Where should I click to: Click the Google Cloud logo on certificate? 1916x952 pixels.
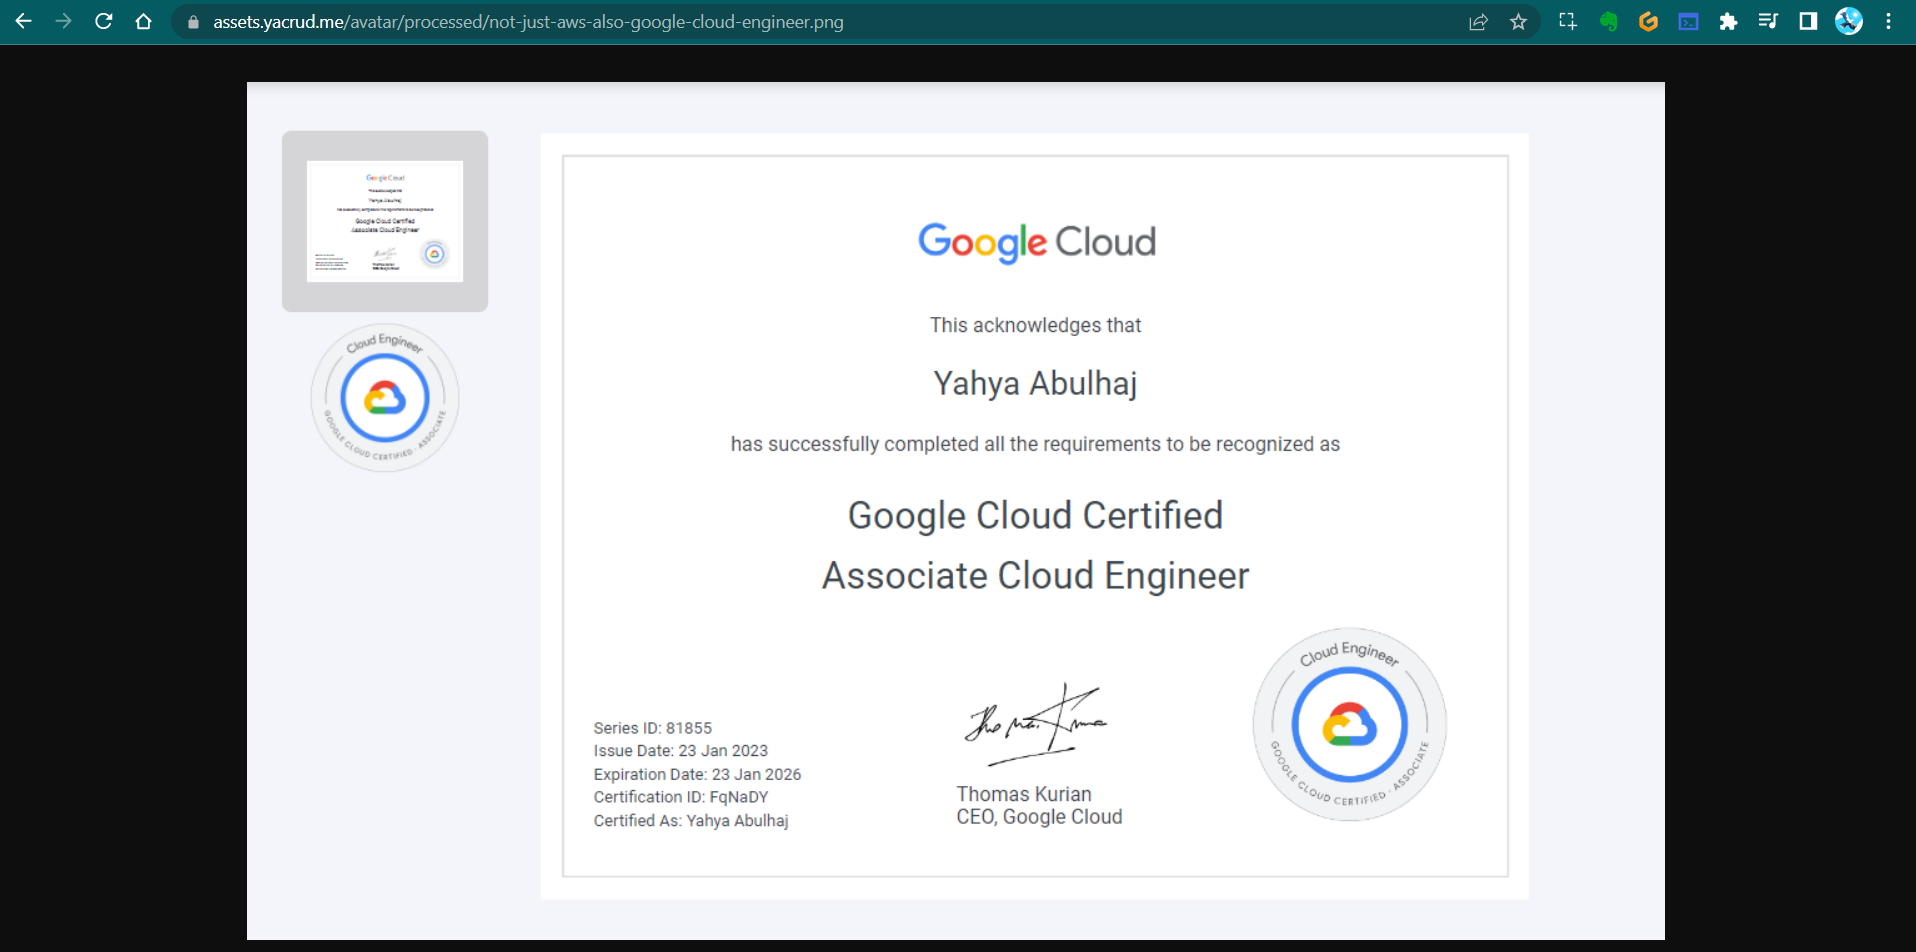(1036, 242)
